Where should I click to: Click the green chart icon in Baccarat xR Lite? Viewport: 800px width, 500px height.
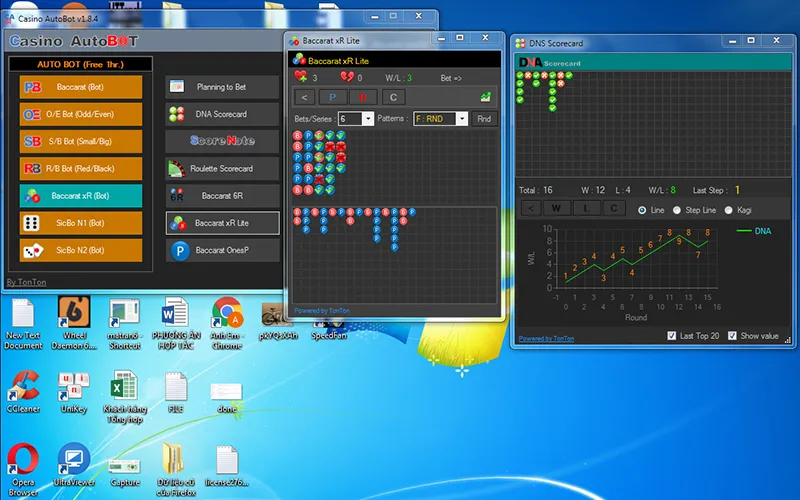point(486,97)
